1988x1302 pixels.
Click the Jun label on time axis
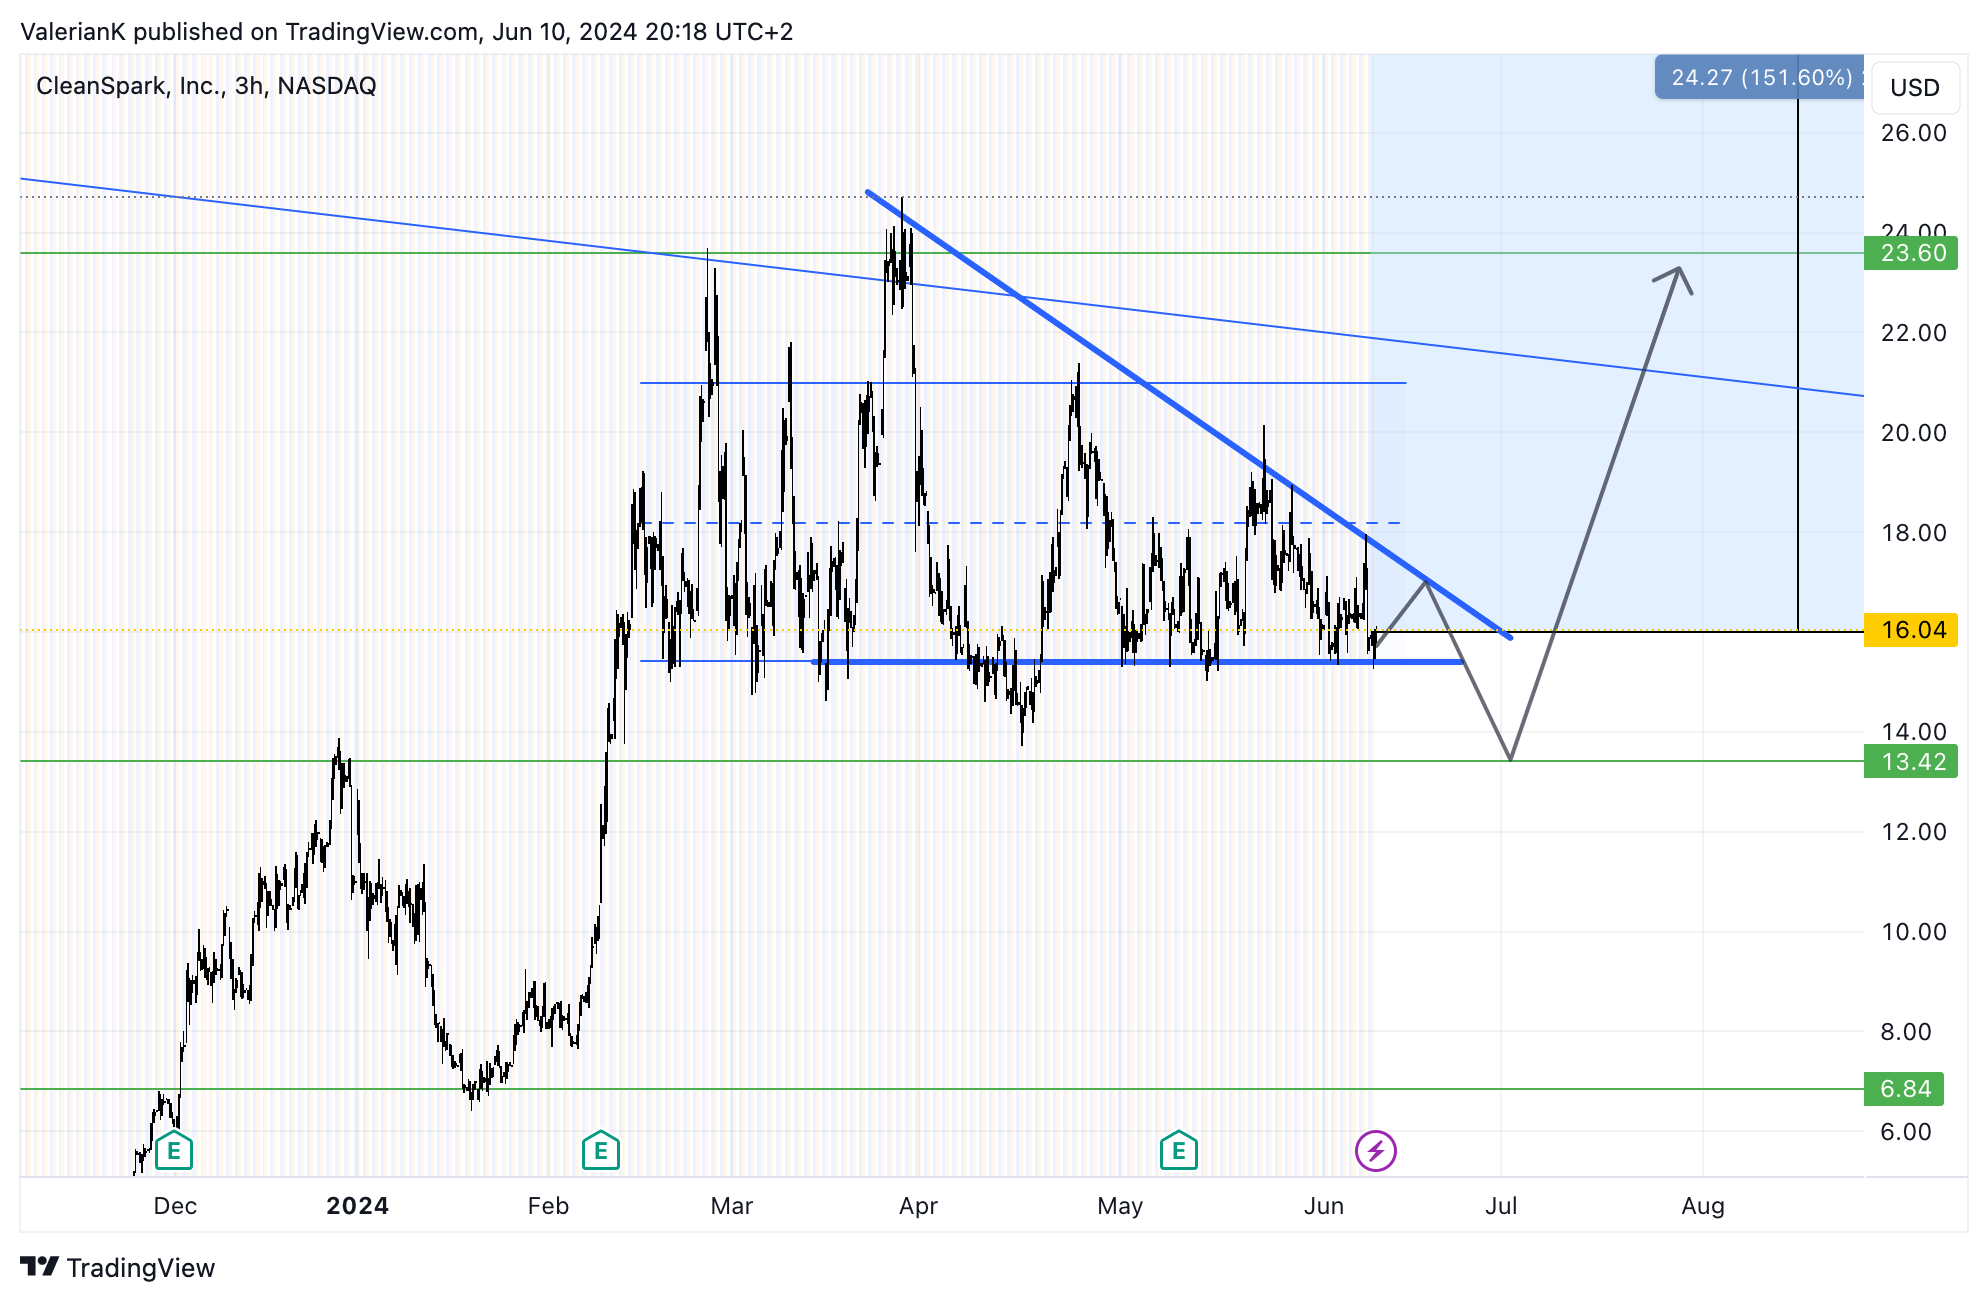pos(1324,1206)
